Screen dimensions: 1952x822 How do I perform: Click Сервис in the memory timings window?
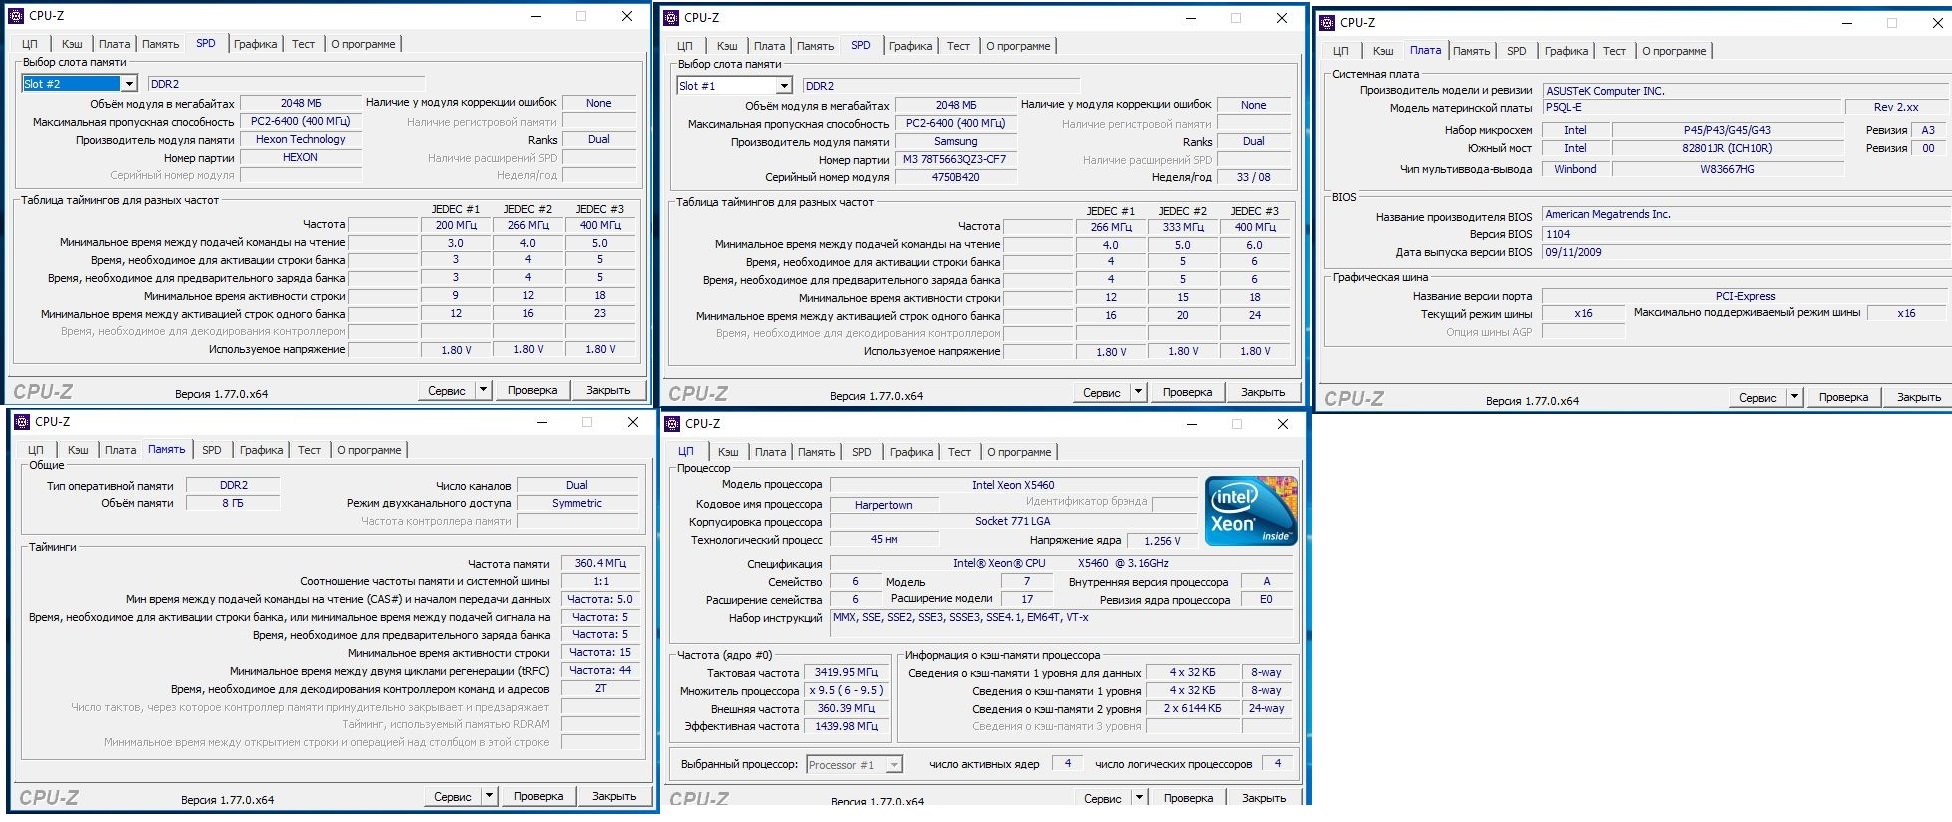coord(453,796)
